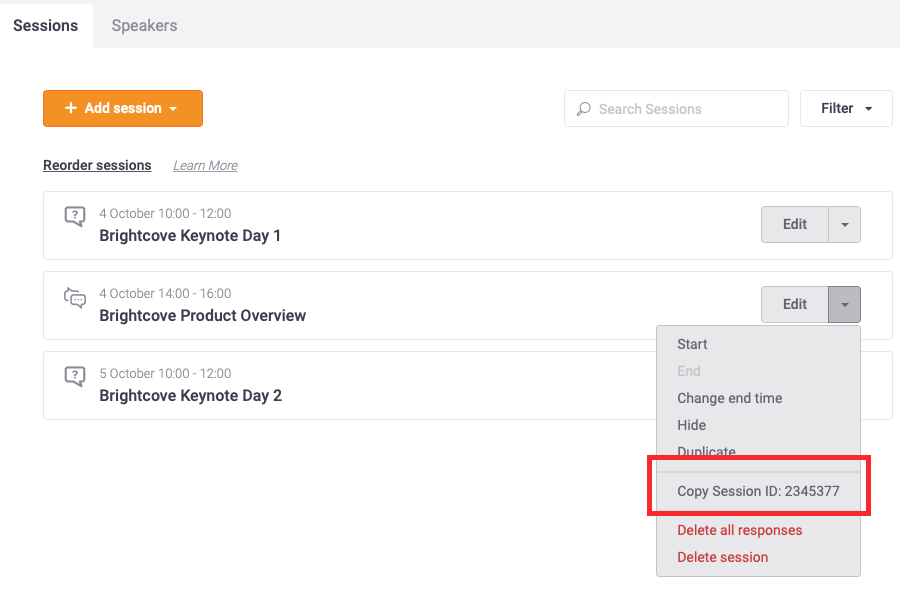The width and height of the screenshot is (900, 589).
Task: Copy Session ID 2345377
Action: pyautogui.click(x=758, y=491)
